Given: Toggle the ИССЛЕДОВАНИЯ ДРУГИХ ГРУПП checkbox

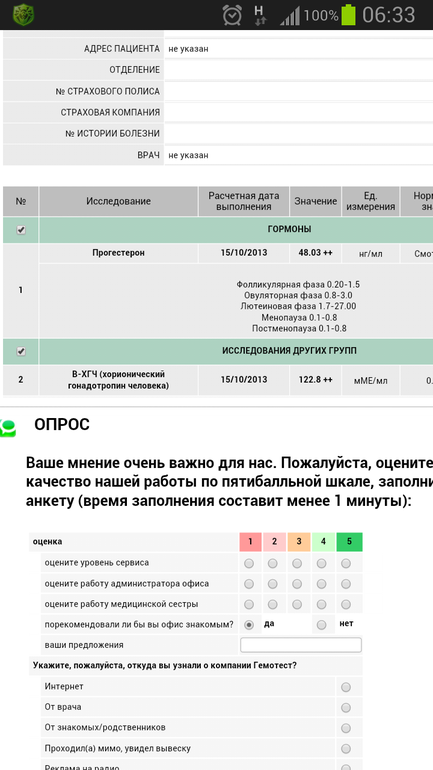Looking at the screenshot, I should 21,352.
